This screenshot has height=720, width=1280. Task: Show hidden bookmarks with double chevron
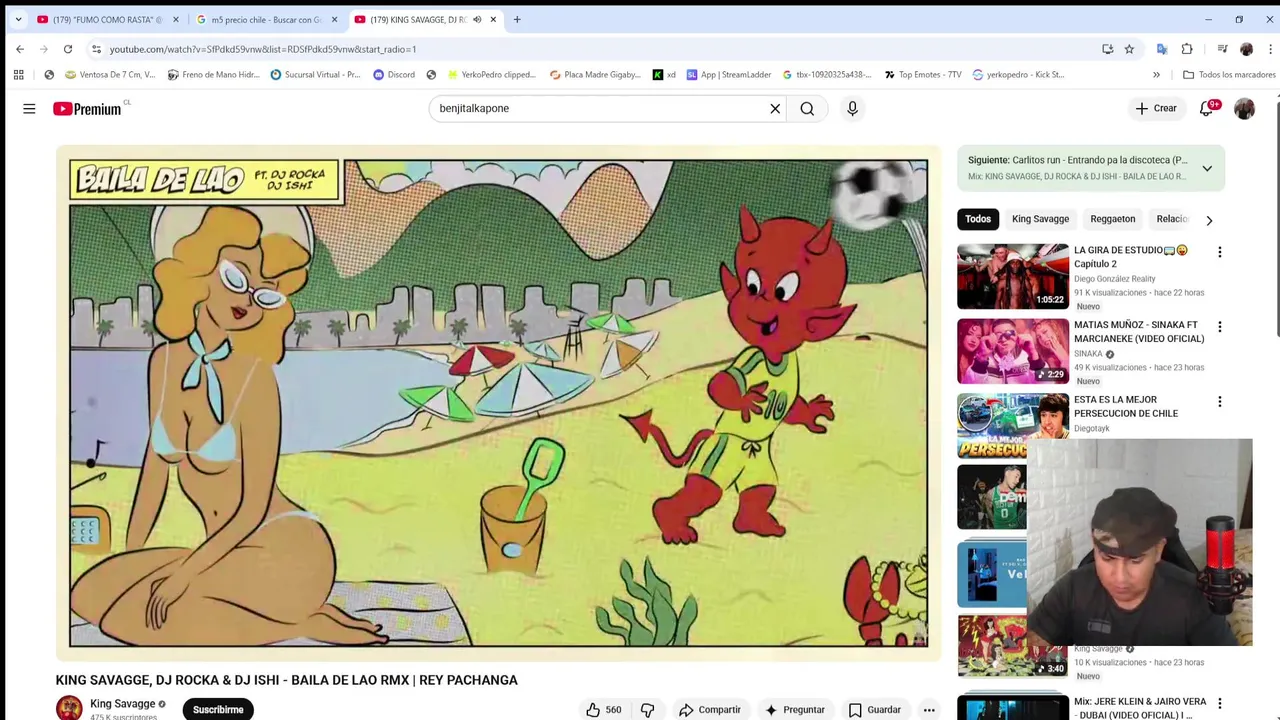tap(1156, 75)
